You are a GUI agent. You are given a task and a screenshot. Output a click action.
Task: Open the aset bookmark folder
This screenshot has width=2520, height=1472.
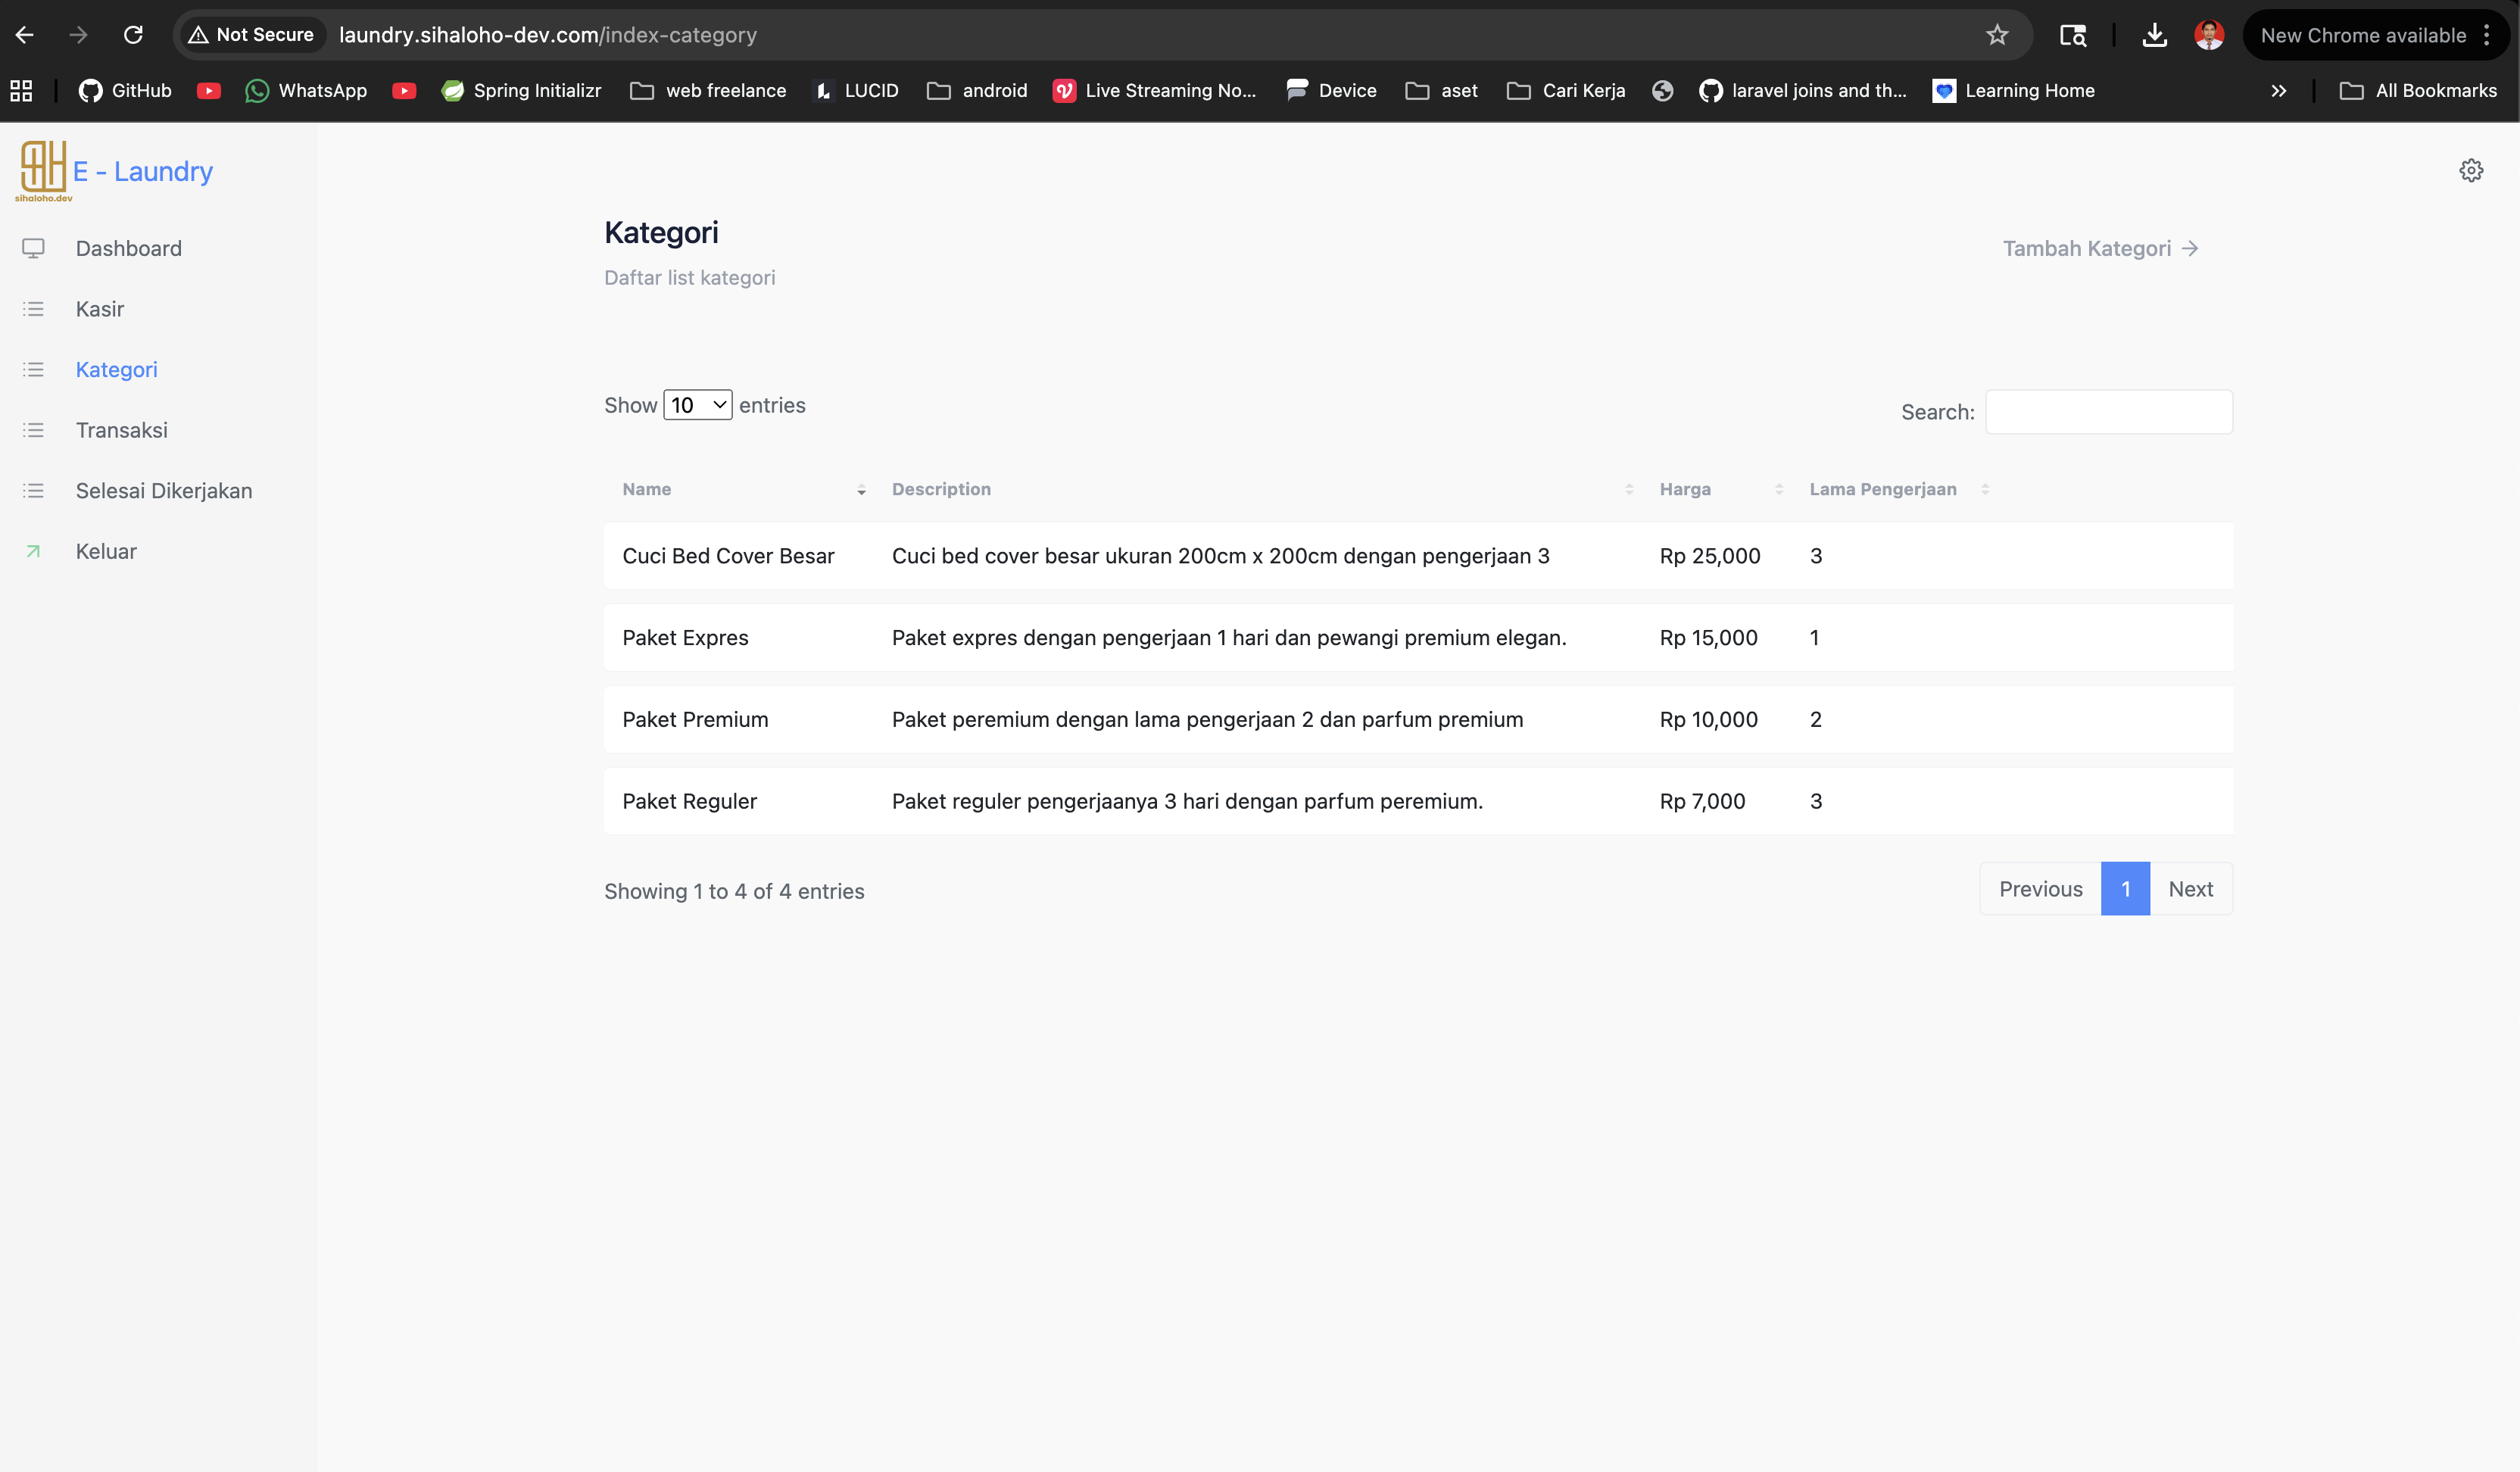coord(1441,91)
